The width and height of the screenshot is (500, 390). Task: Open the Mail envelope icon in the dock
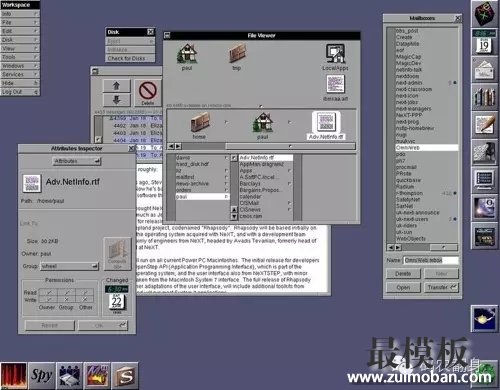pyautogui.click(x=484, y=70)
